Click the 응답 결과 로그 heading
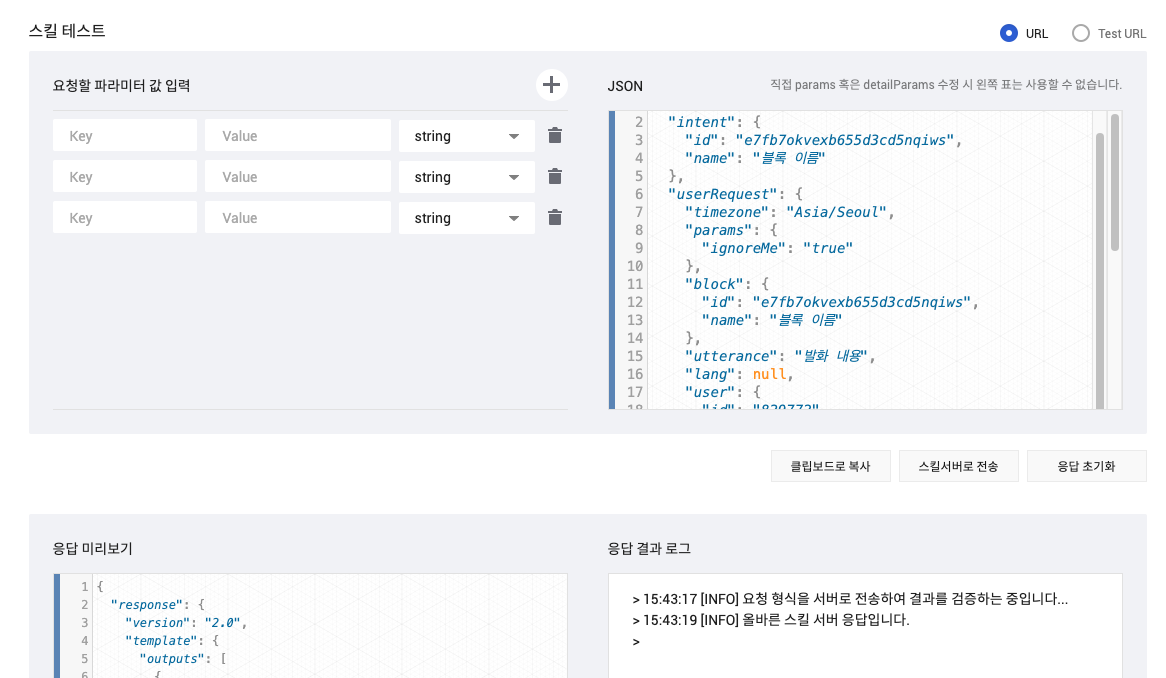The width and height of the screenshot is (1166, 678). (x=649, y=549)
